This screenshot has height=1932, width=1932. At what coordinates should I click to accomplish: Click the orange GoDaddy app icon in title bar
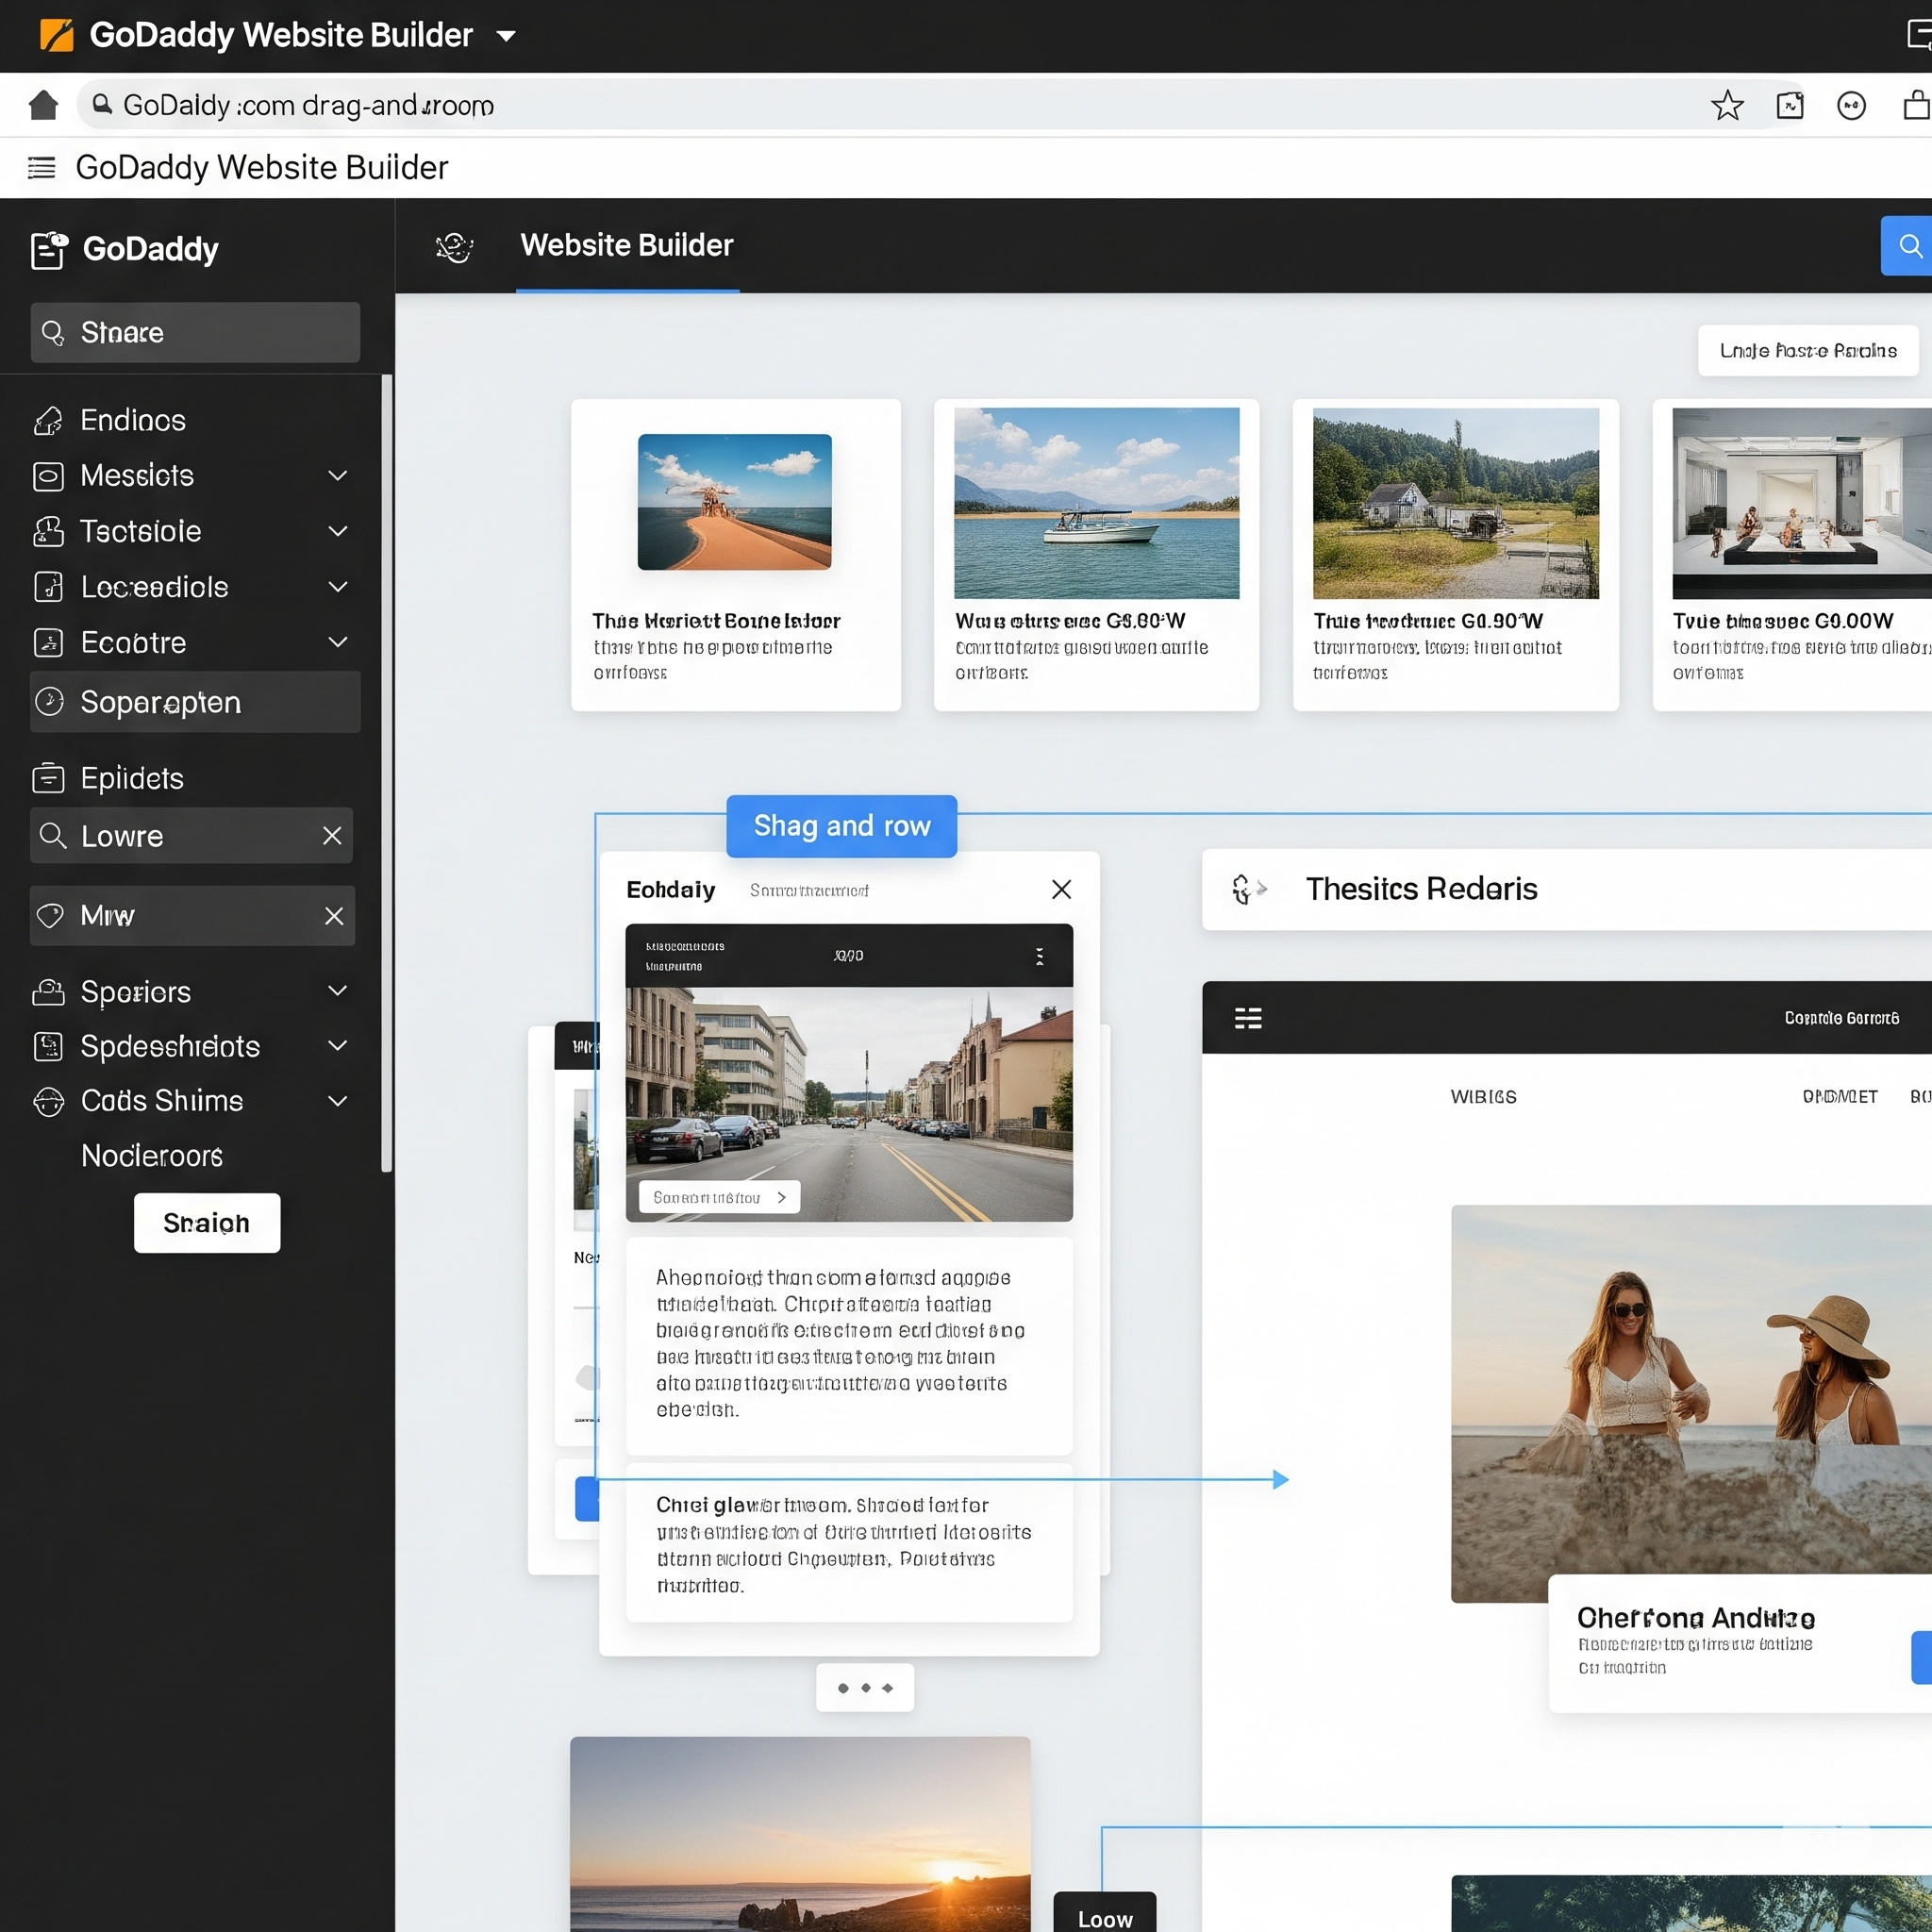[56, 35]
